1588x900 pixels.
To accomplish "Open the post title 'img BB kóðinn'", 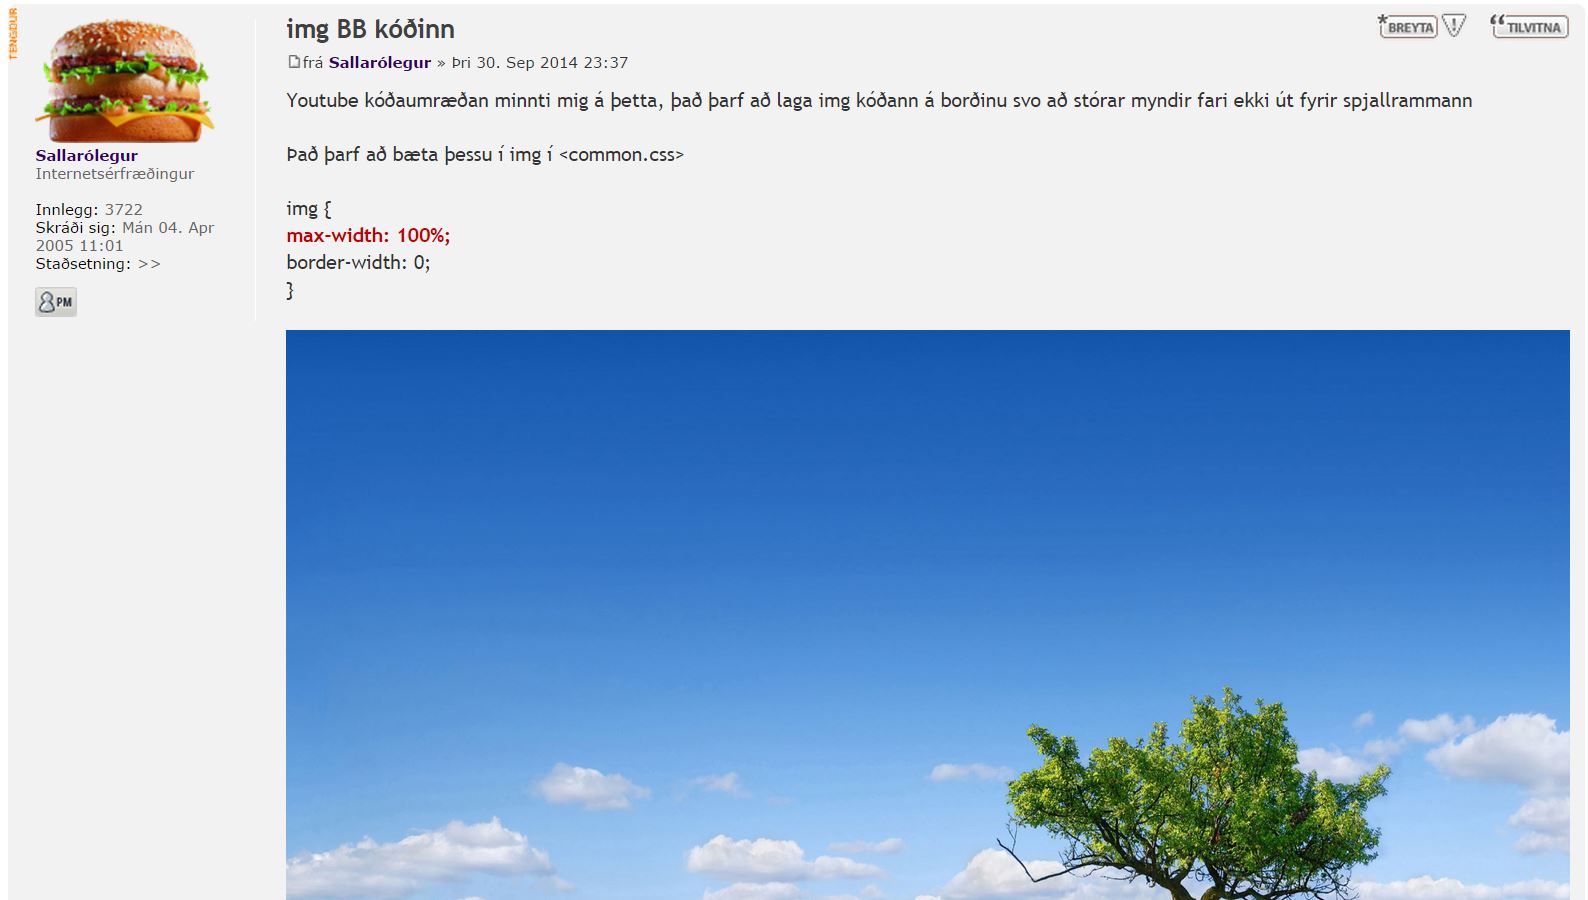I will coord(370,29).
